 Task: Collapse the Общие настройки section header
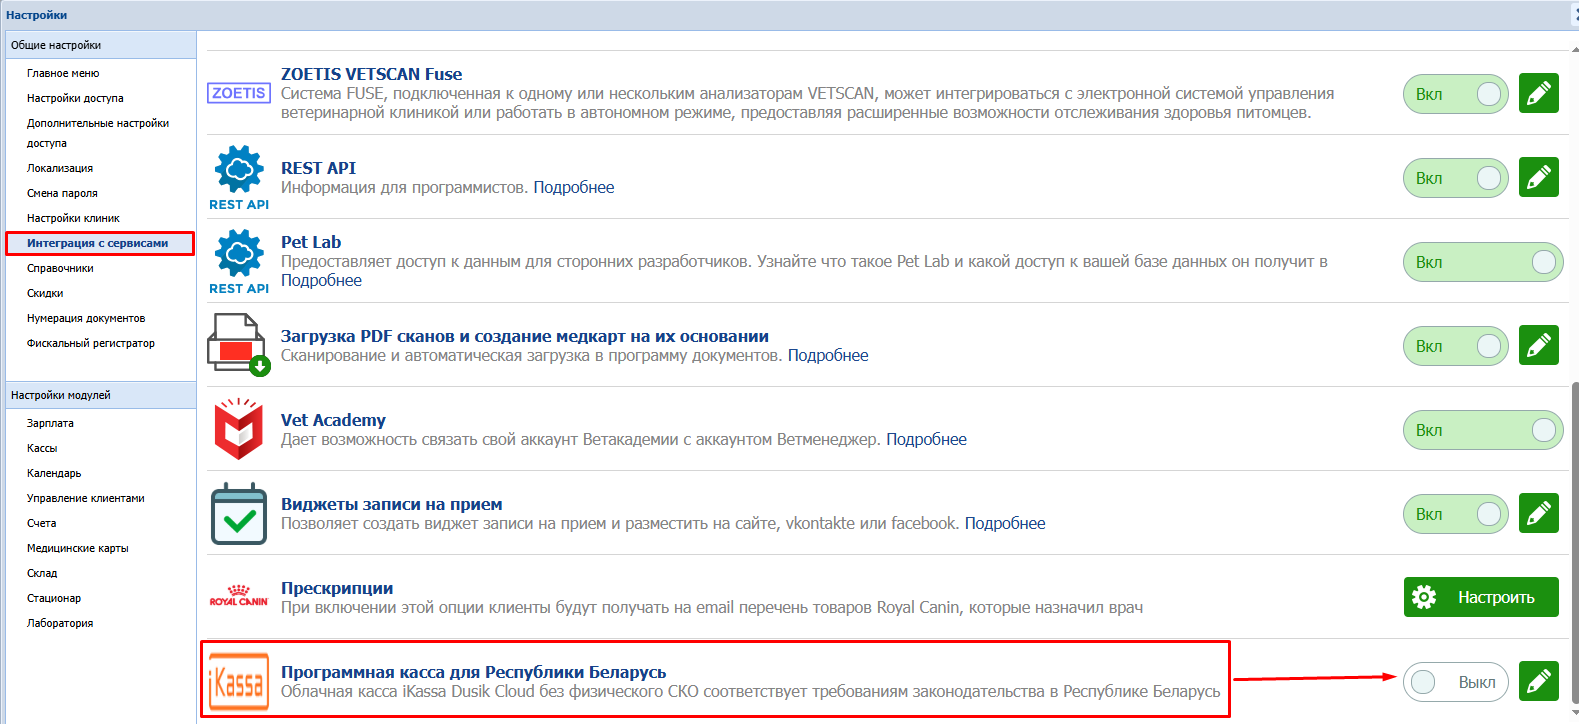(x=101, y=45)
